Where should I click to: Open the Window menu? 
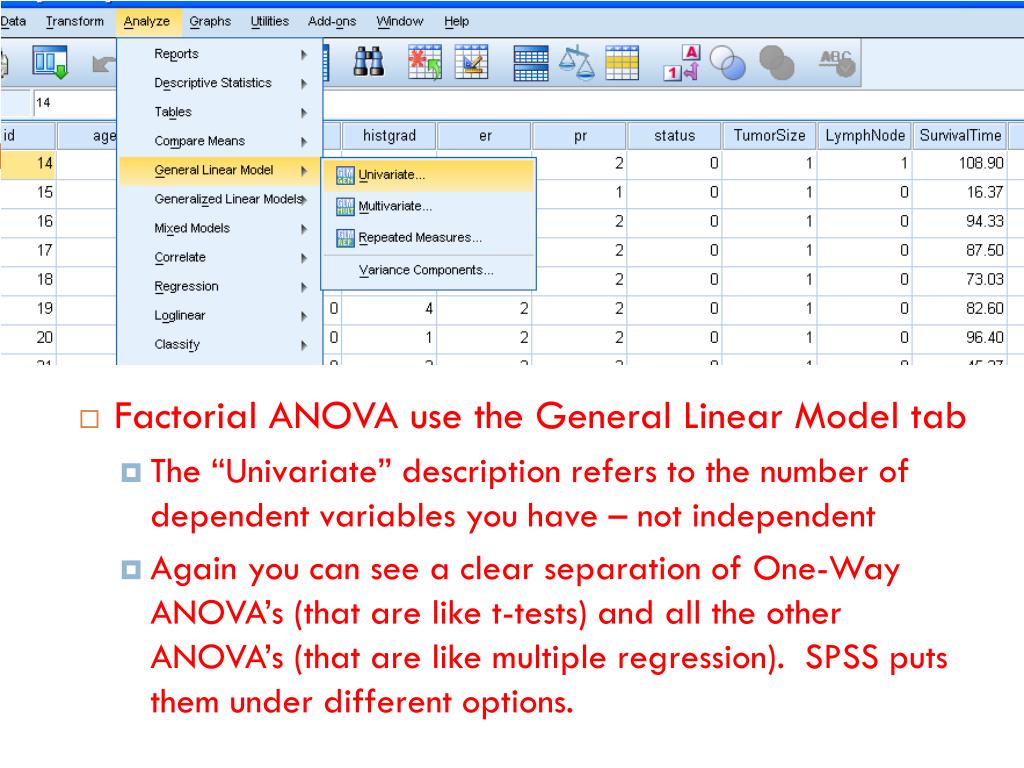coord(400,22)
